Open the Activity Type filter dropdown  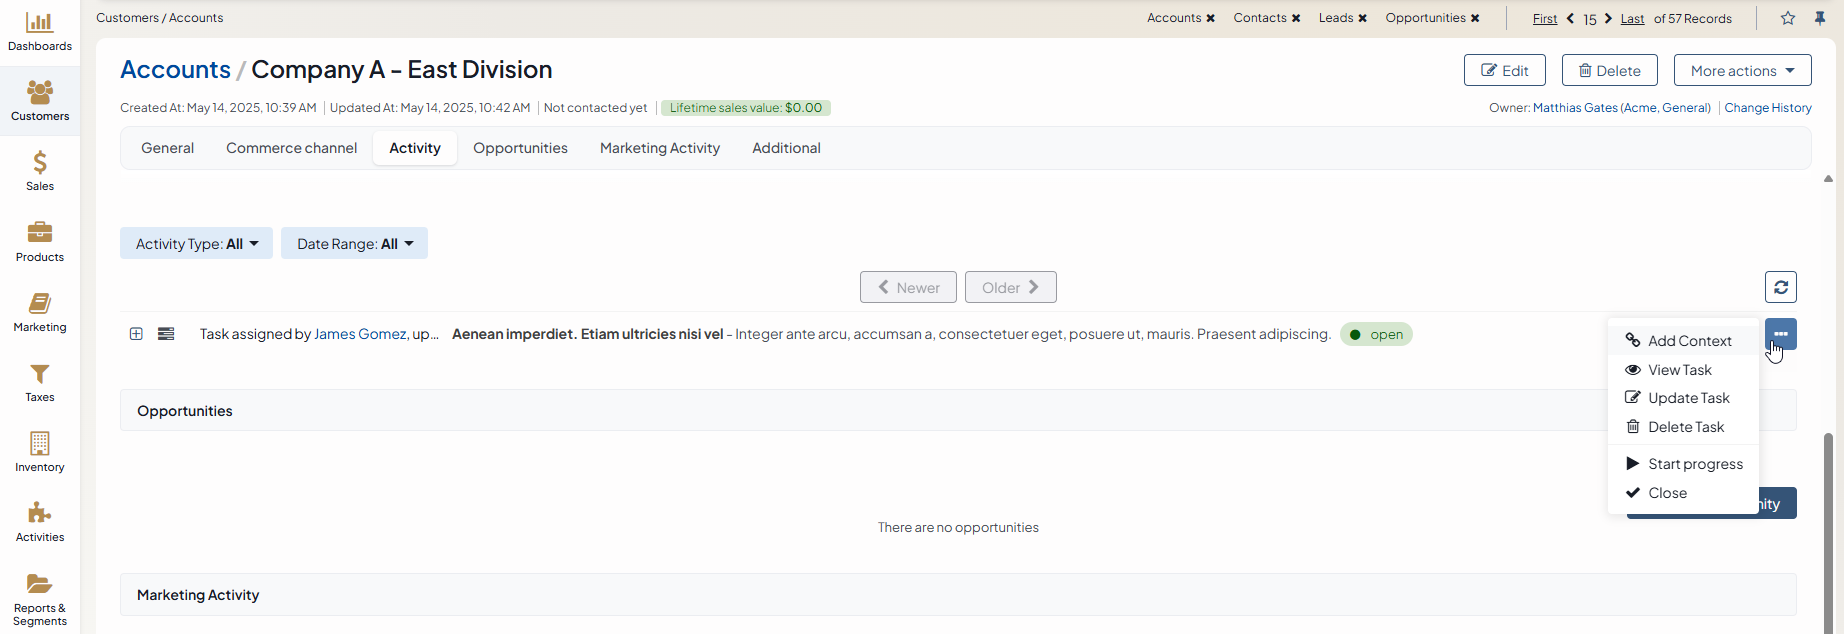196,244
